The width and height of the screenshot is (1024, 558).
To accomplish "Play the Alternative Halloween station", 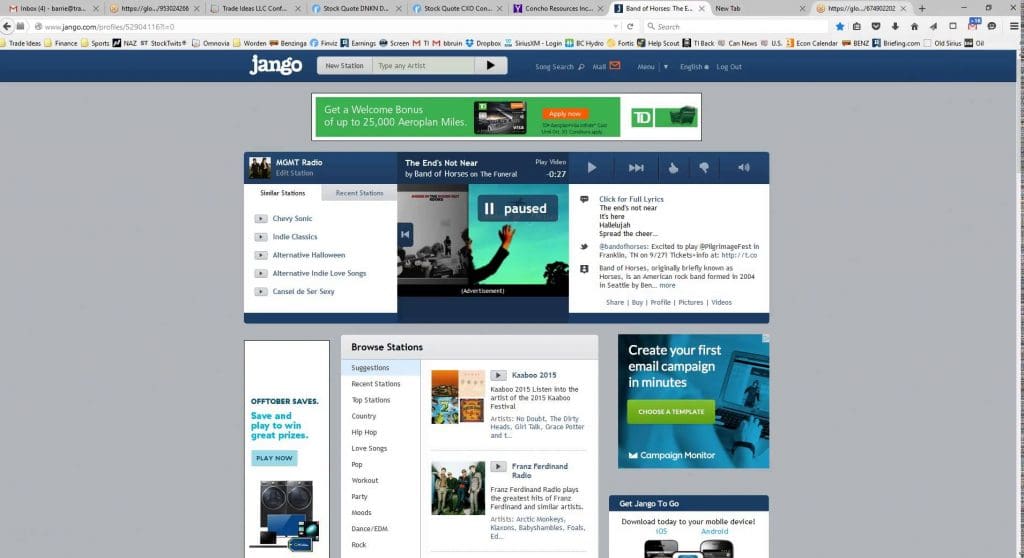I will tap(261, 255).
